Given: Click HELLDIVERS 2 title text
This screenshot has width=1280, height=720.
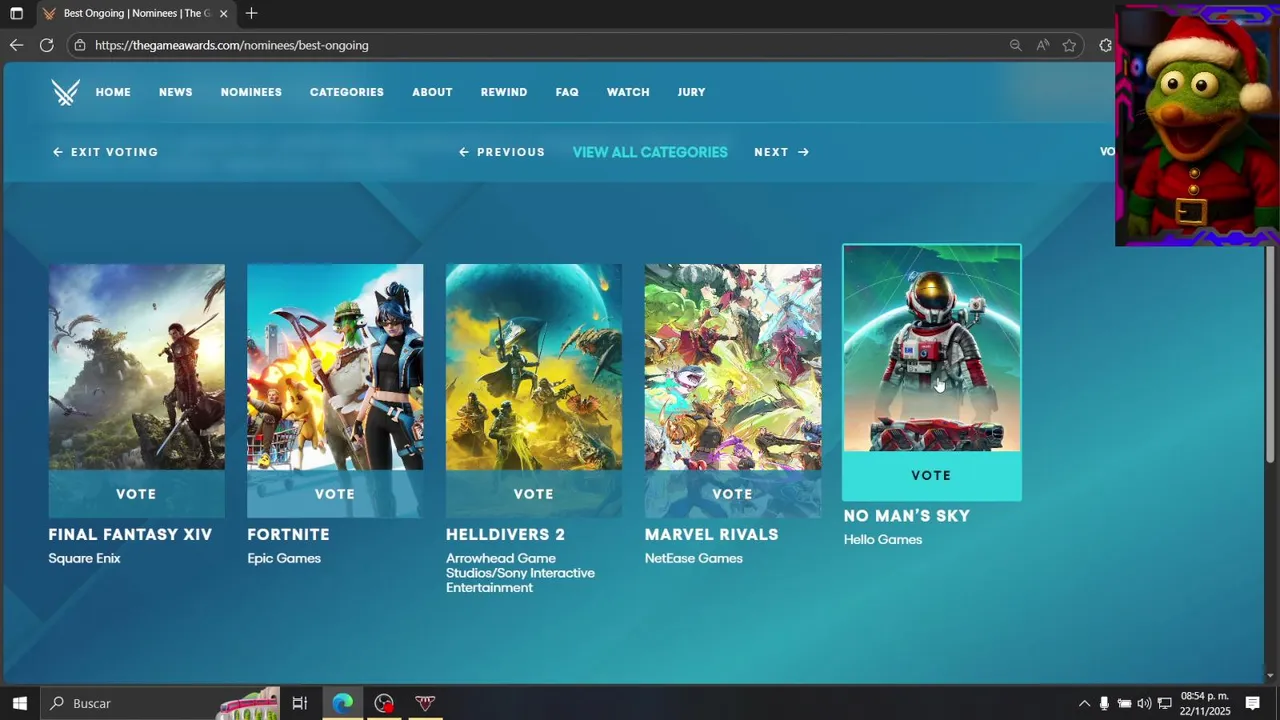Looking at the screenshot, I should click(505, 535).
